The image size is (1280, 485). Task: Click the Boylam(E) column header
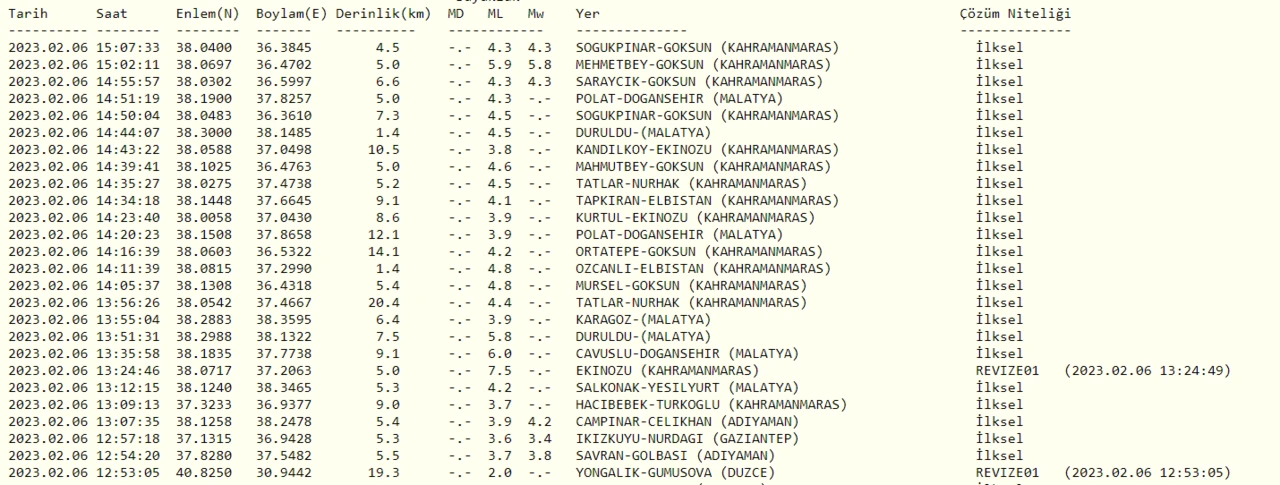pos(290,14)
